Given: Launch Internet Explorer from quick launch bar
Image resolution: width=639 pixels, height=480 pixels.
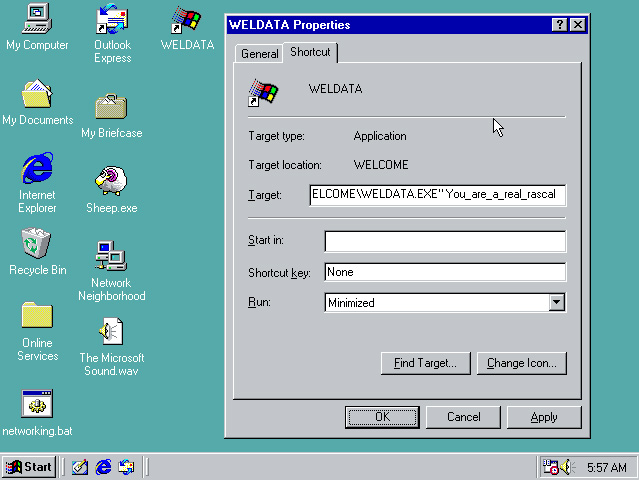Looking at the screenshot, I should (103, 467).
